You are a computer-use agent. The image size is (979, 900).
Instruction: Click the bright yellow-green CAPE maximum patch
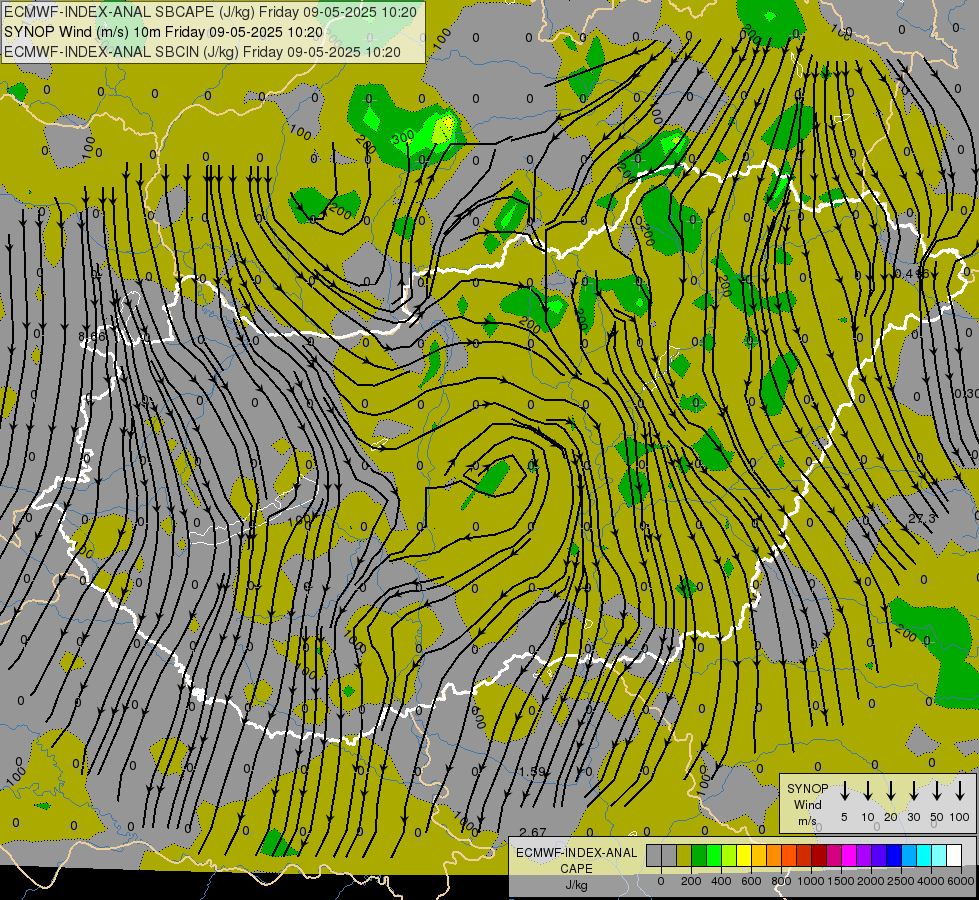[443, 129]
